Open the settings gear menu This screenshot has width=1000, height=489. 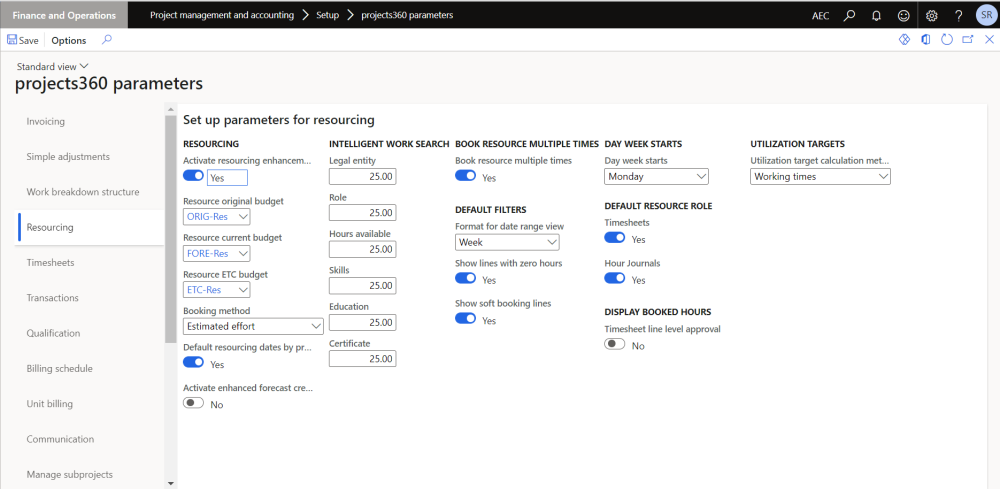[x=932, y=15]
